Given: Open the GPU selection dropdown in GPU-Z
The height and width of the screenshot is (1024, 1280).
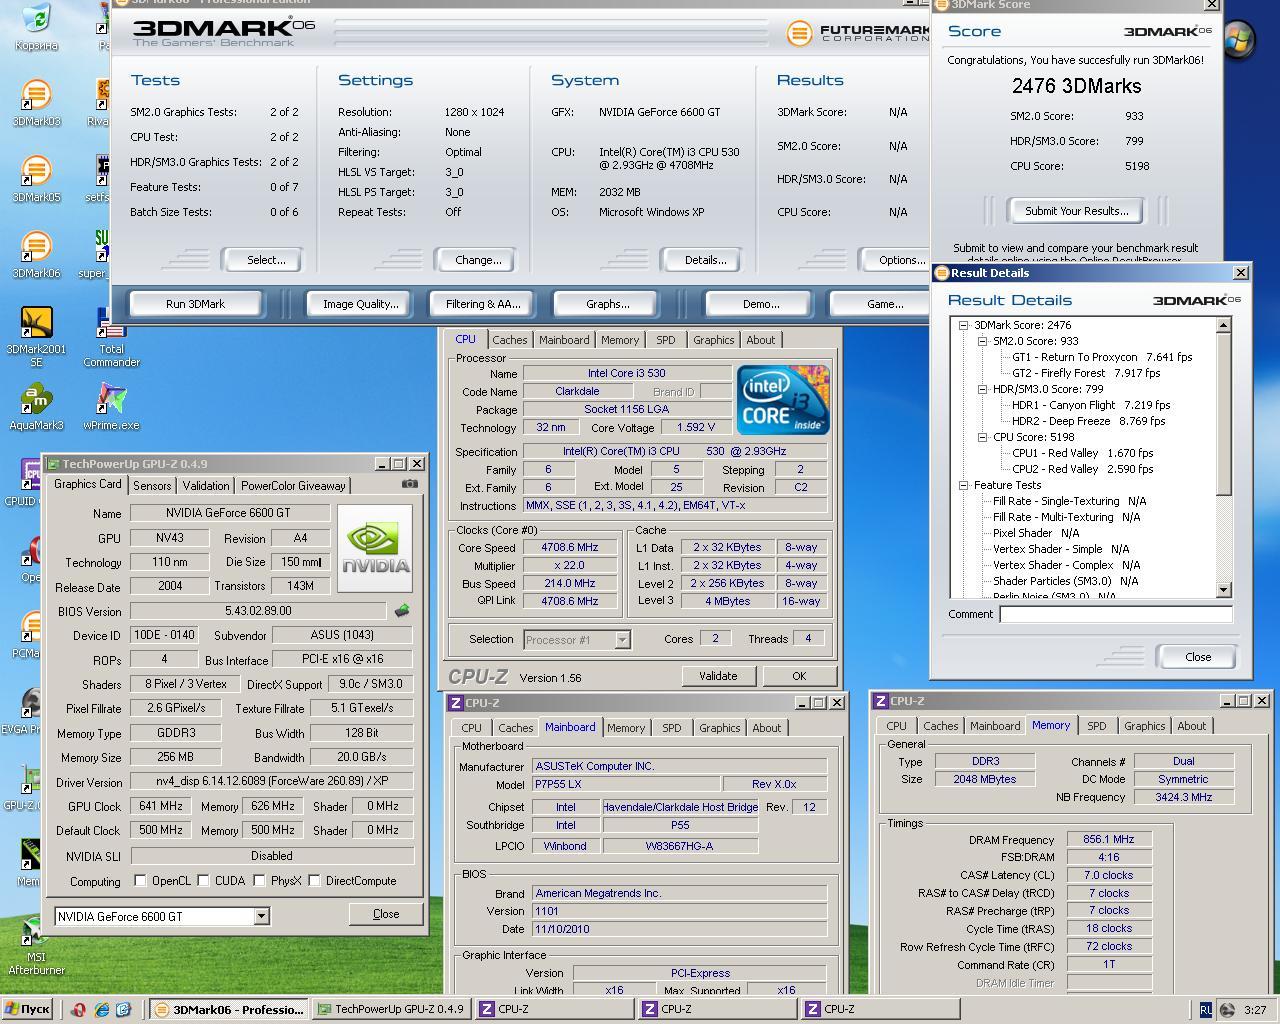Looking at the screenshot, I should click(x=261, y=916).
